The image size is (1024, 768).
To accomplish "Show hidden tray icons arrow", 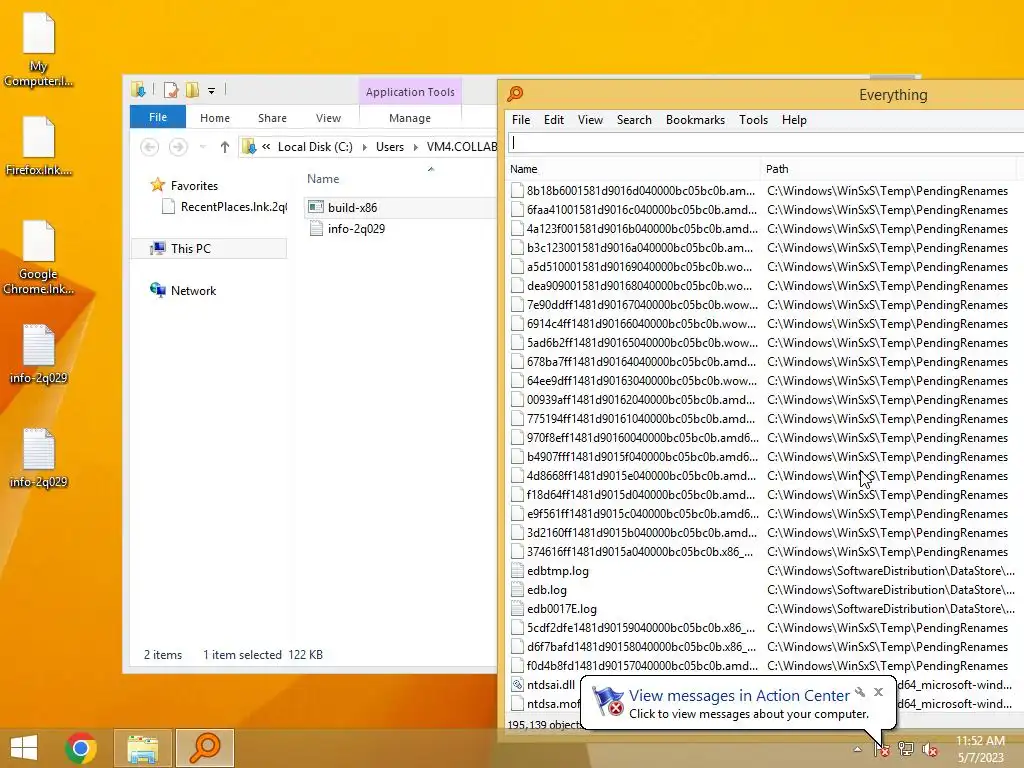I will 857,749.
